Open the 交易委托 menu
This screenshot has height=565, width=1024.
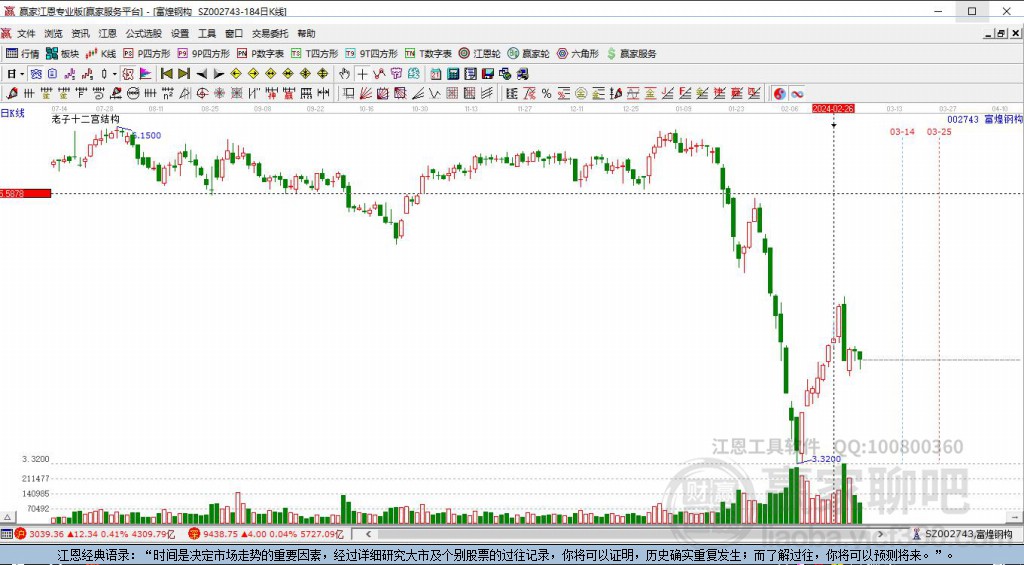pos(270,33)
